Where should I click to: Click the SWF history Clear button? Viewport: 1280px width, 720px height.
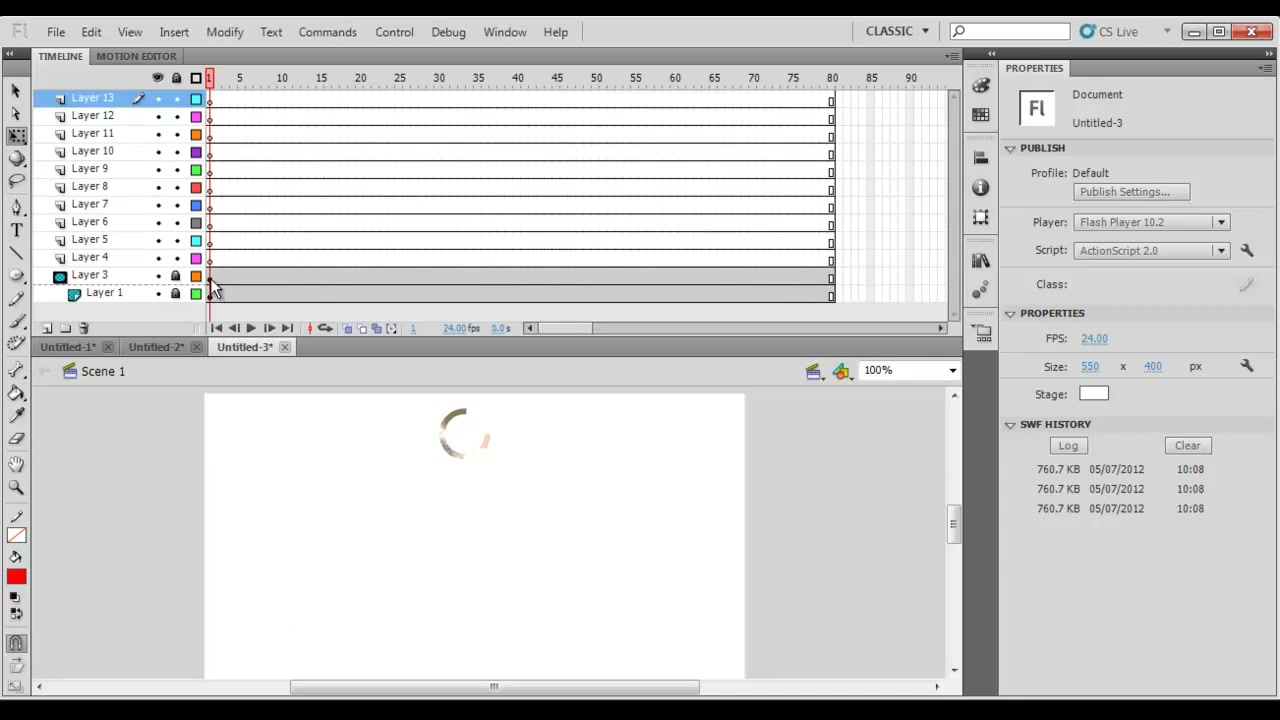coord(1187,445)
